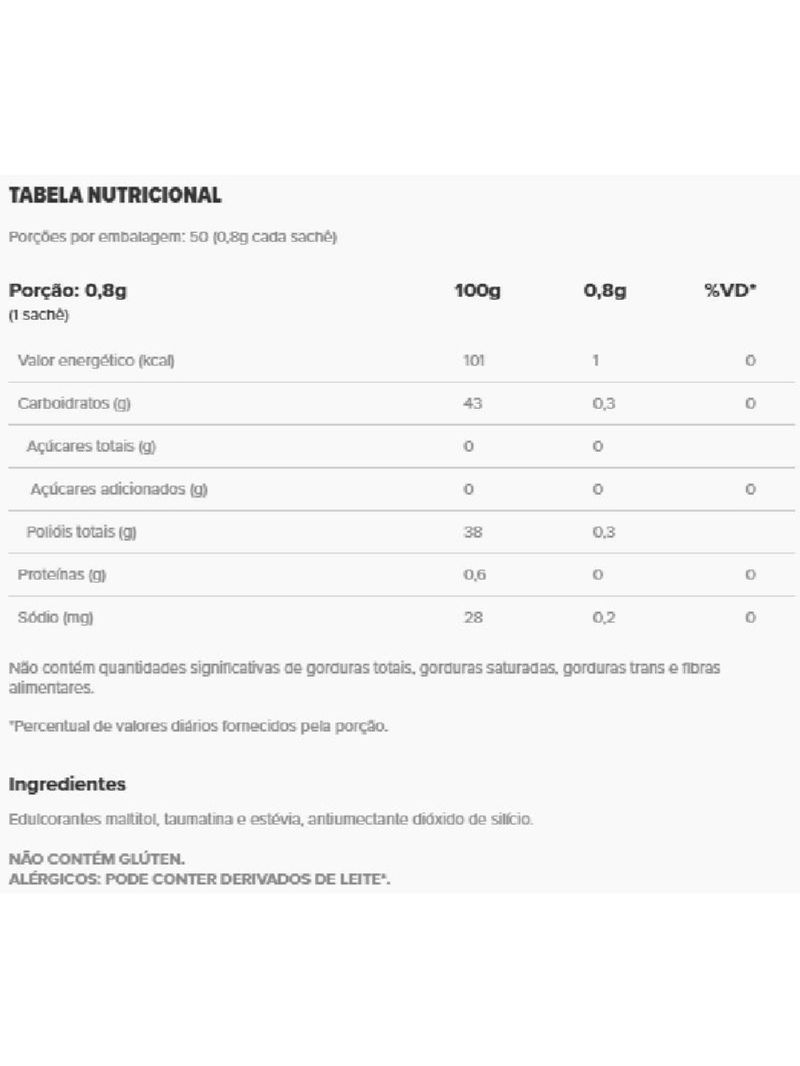The width and height of the screenshot is (800, 1066).
Task: Select the Porção: 0,8g label
Action: [x=70, y=291]
